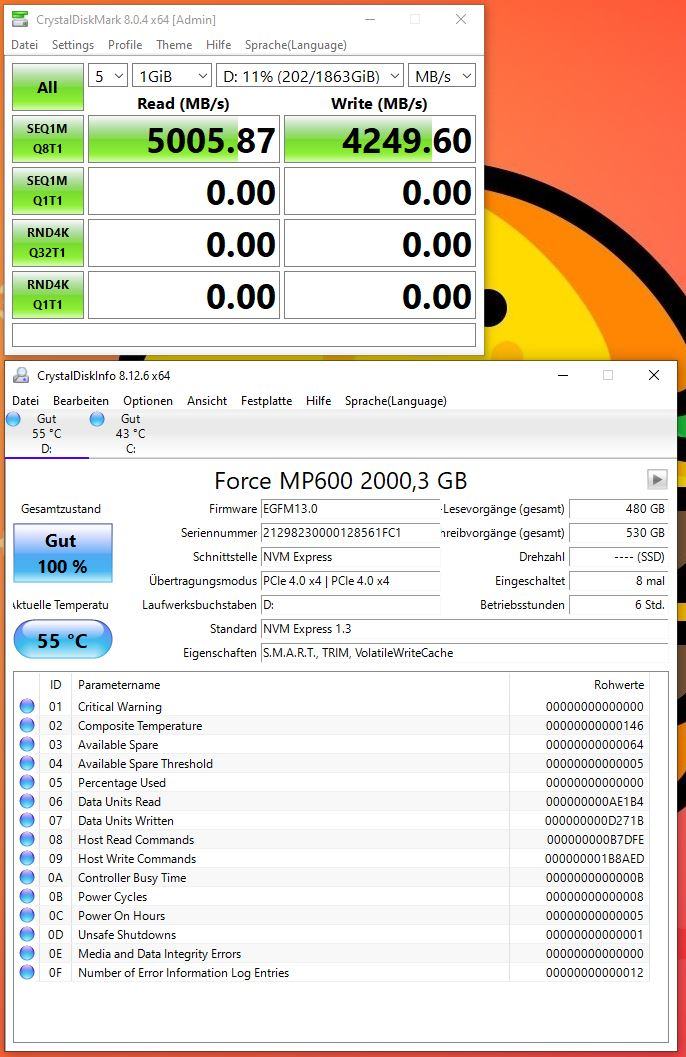Viewport: 686px width, 1057px height.
Task: Click the status orb beside Power Cycles
Action: pos(27,896)
